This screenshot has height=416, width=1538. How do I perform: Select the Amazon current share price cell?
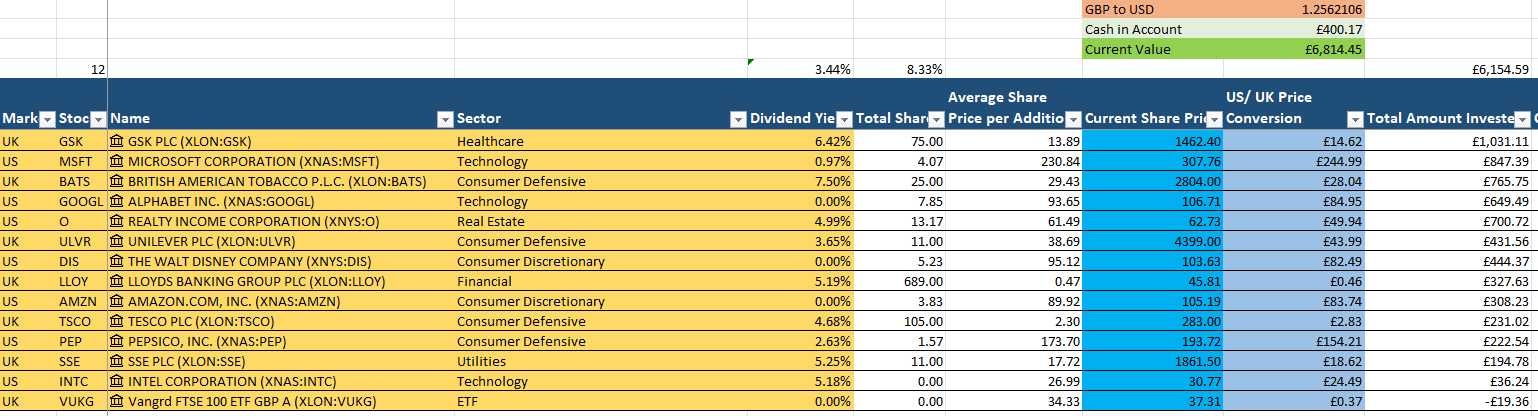1153,301
